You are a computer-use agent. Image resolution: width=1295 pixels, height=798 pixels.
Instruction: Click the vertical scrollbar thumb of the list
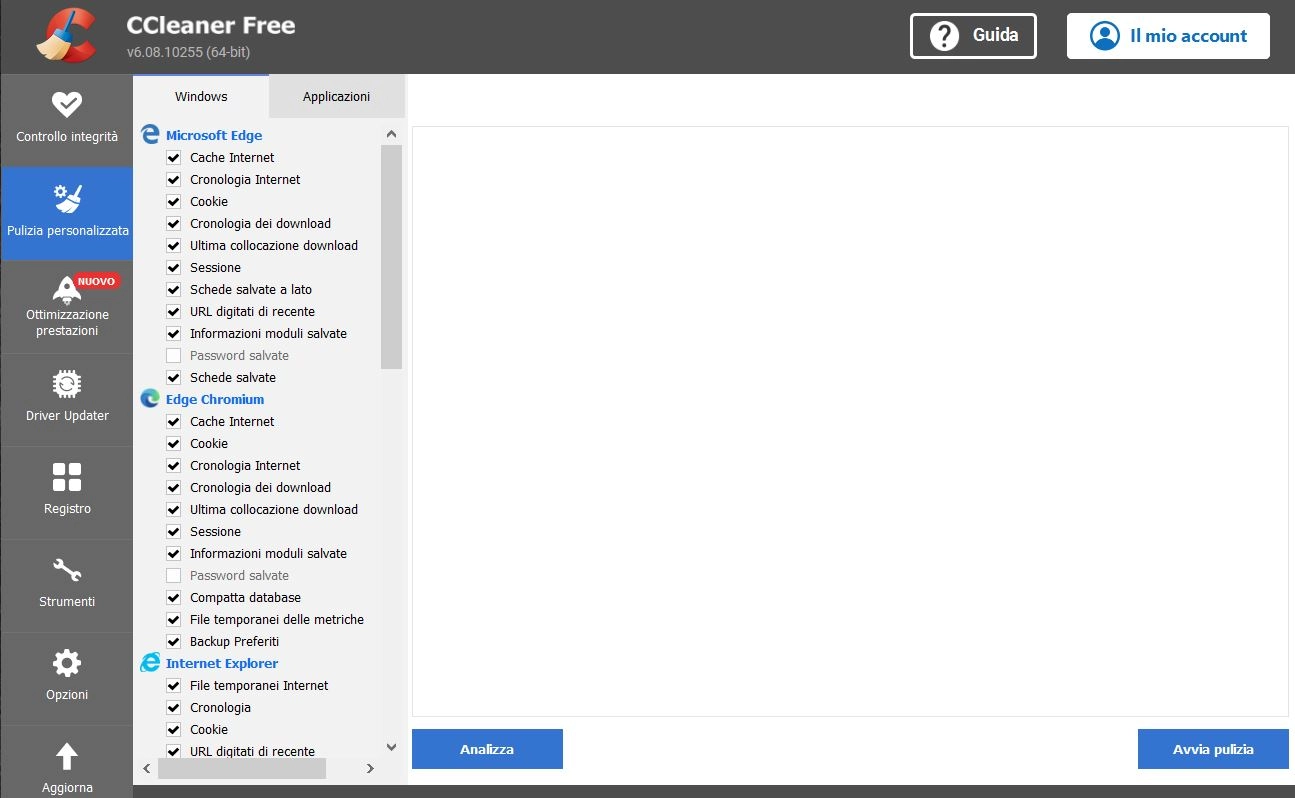[391, 257]
